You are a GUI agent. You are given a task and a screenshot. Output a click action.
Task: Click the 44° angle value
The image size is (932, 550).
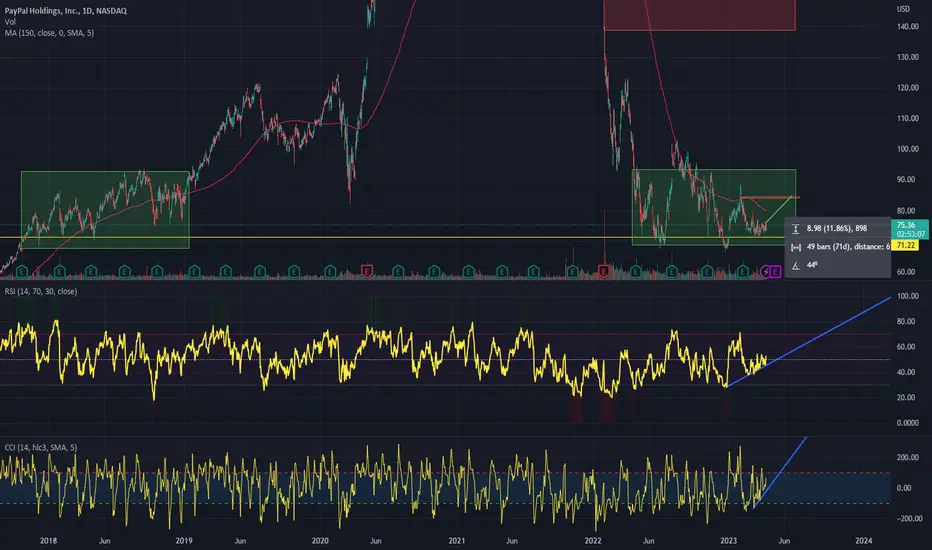pyautogui.click(x=812, y=265)
